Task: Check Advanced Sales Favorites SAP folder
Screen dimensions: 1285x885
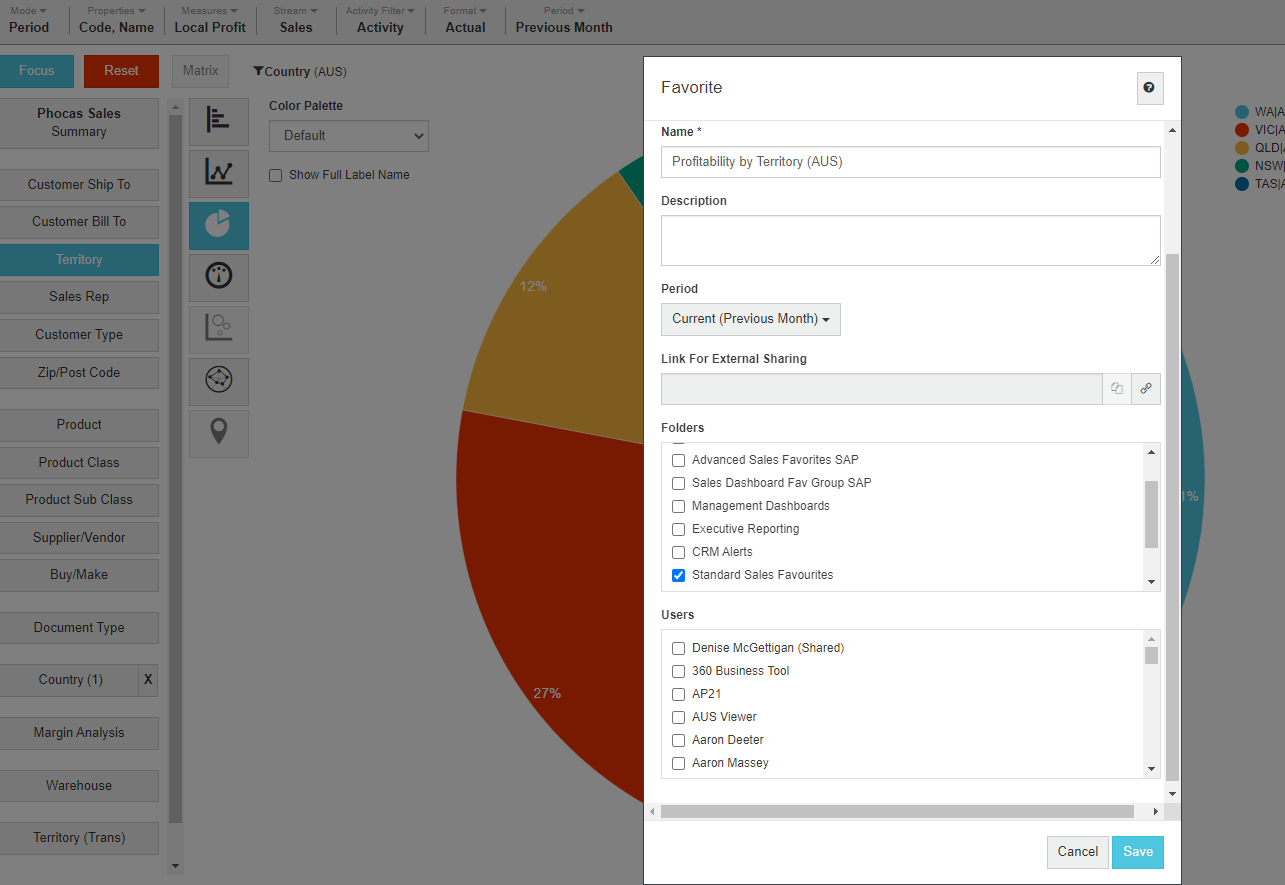Action: (x=678, y=460)
